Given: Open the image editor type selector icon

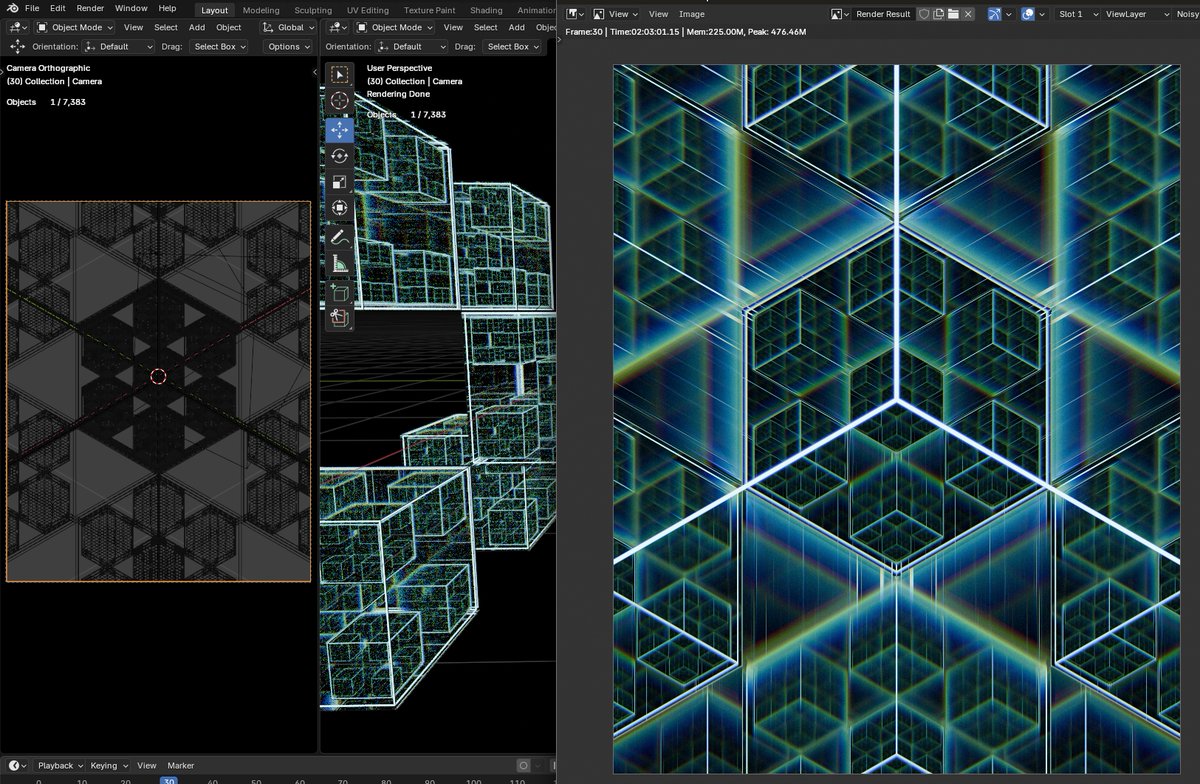Looking at the screenshot, I should (x=575, y=14).
